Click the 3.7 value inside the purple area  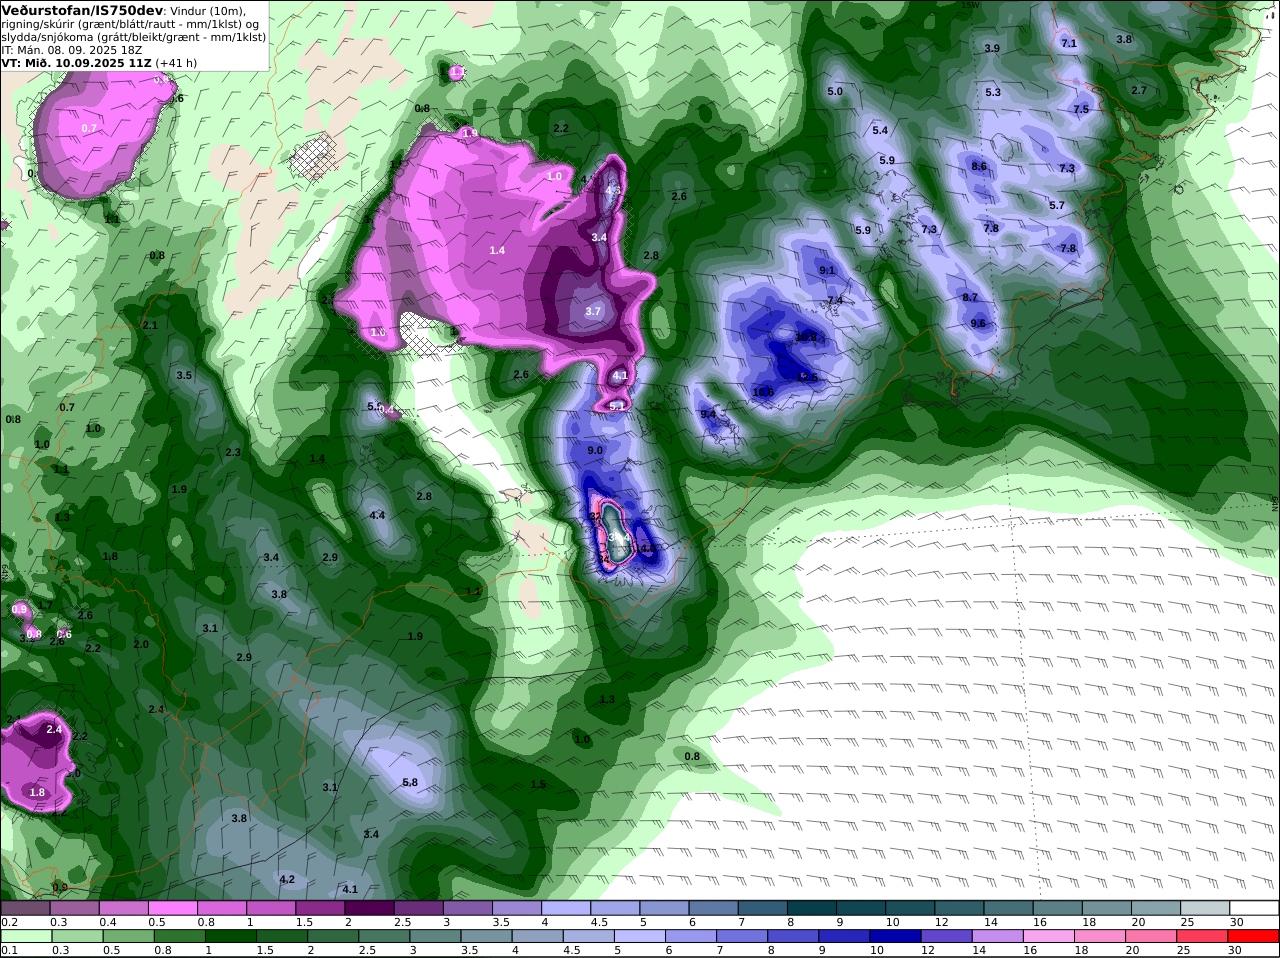(x=593, y=312)
